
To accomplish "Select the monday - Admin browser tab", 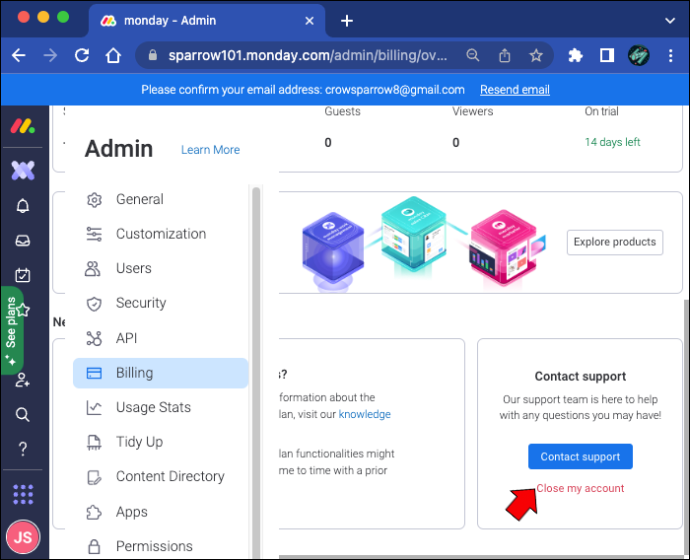I will pyautogui.click(x=207, y=21).
